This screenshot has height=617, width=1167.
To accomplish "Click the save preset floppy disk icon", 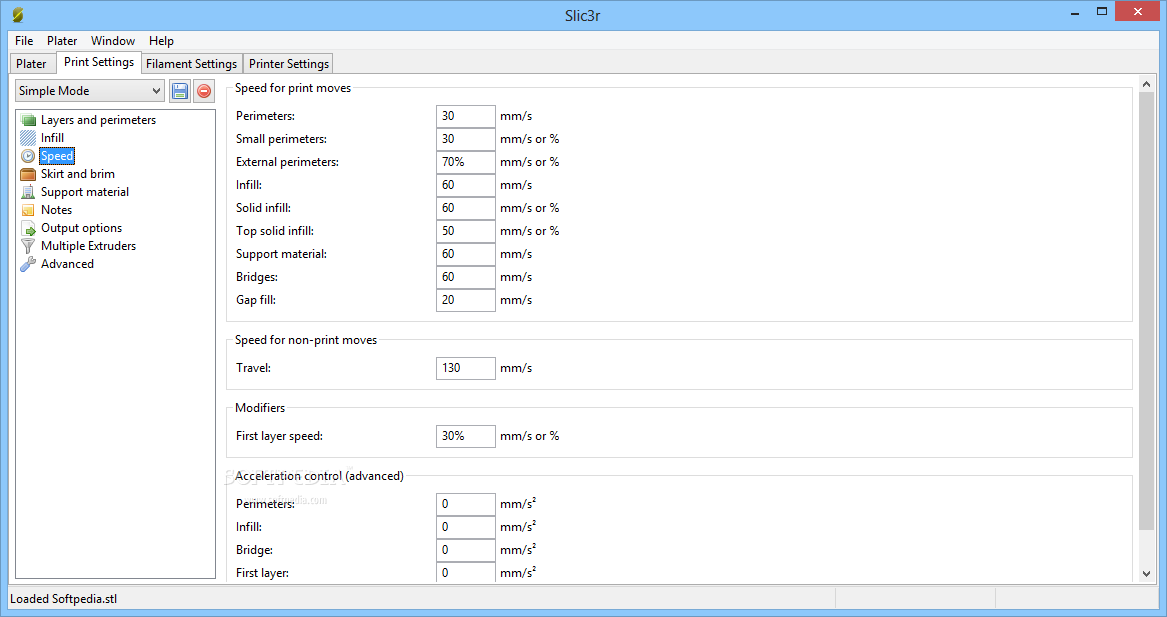I will [179, 91].
